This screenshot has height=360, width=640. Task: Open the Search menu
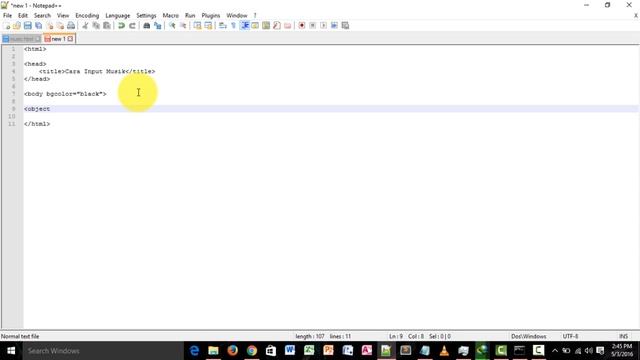[x=42, y=16]
